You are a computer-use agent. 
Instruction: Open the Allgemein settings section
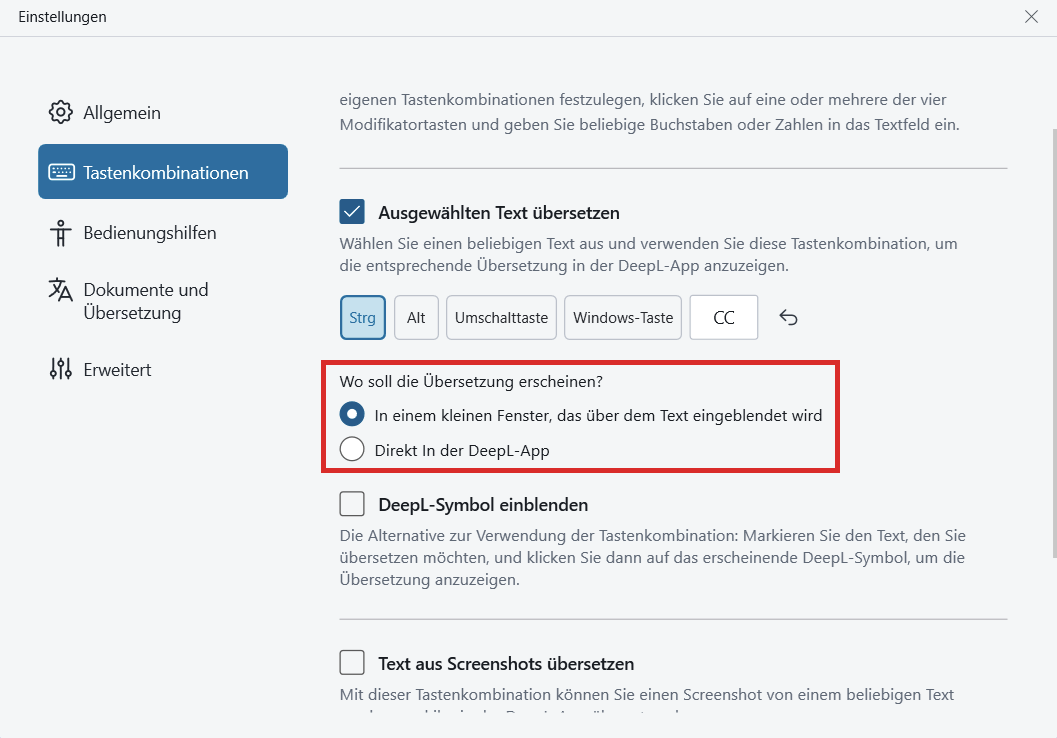coord(122,113)
